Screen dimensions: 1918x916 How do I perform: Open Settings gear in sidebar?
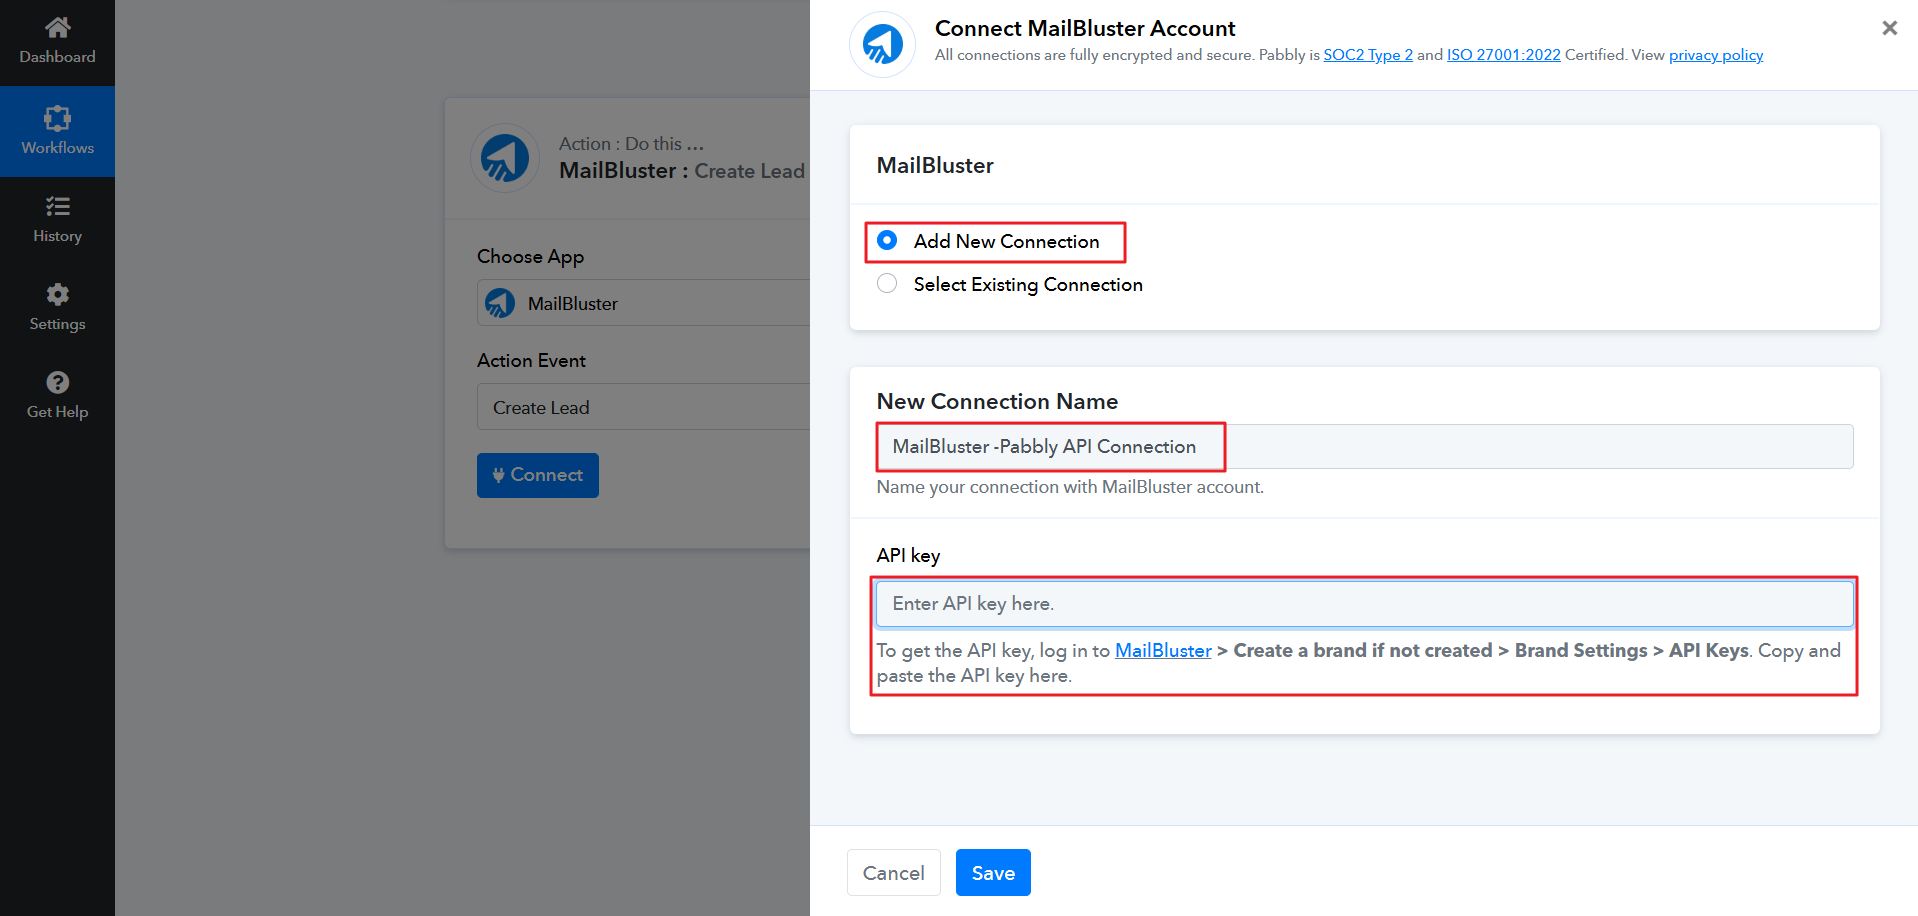[57, 295]
